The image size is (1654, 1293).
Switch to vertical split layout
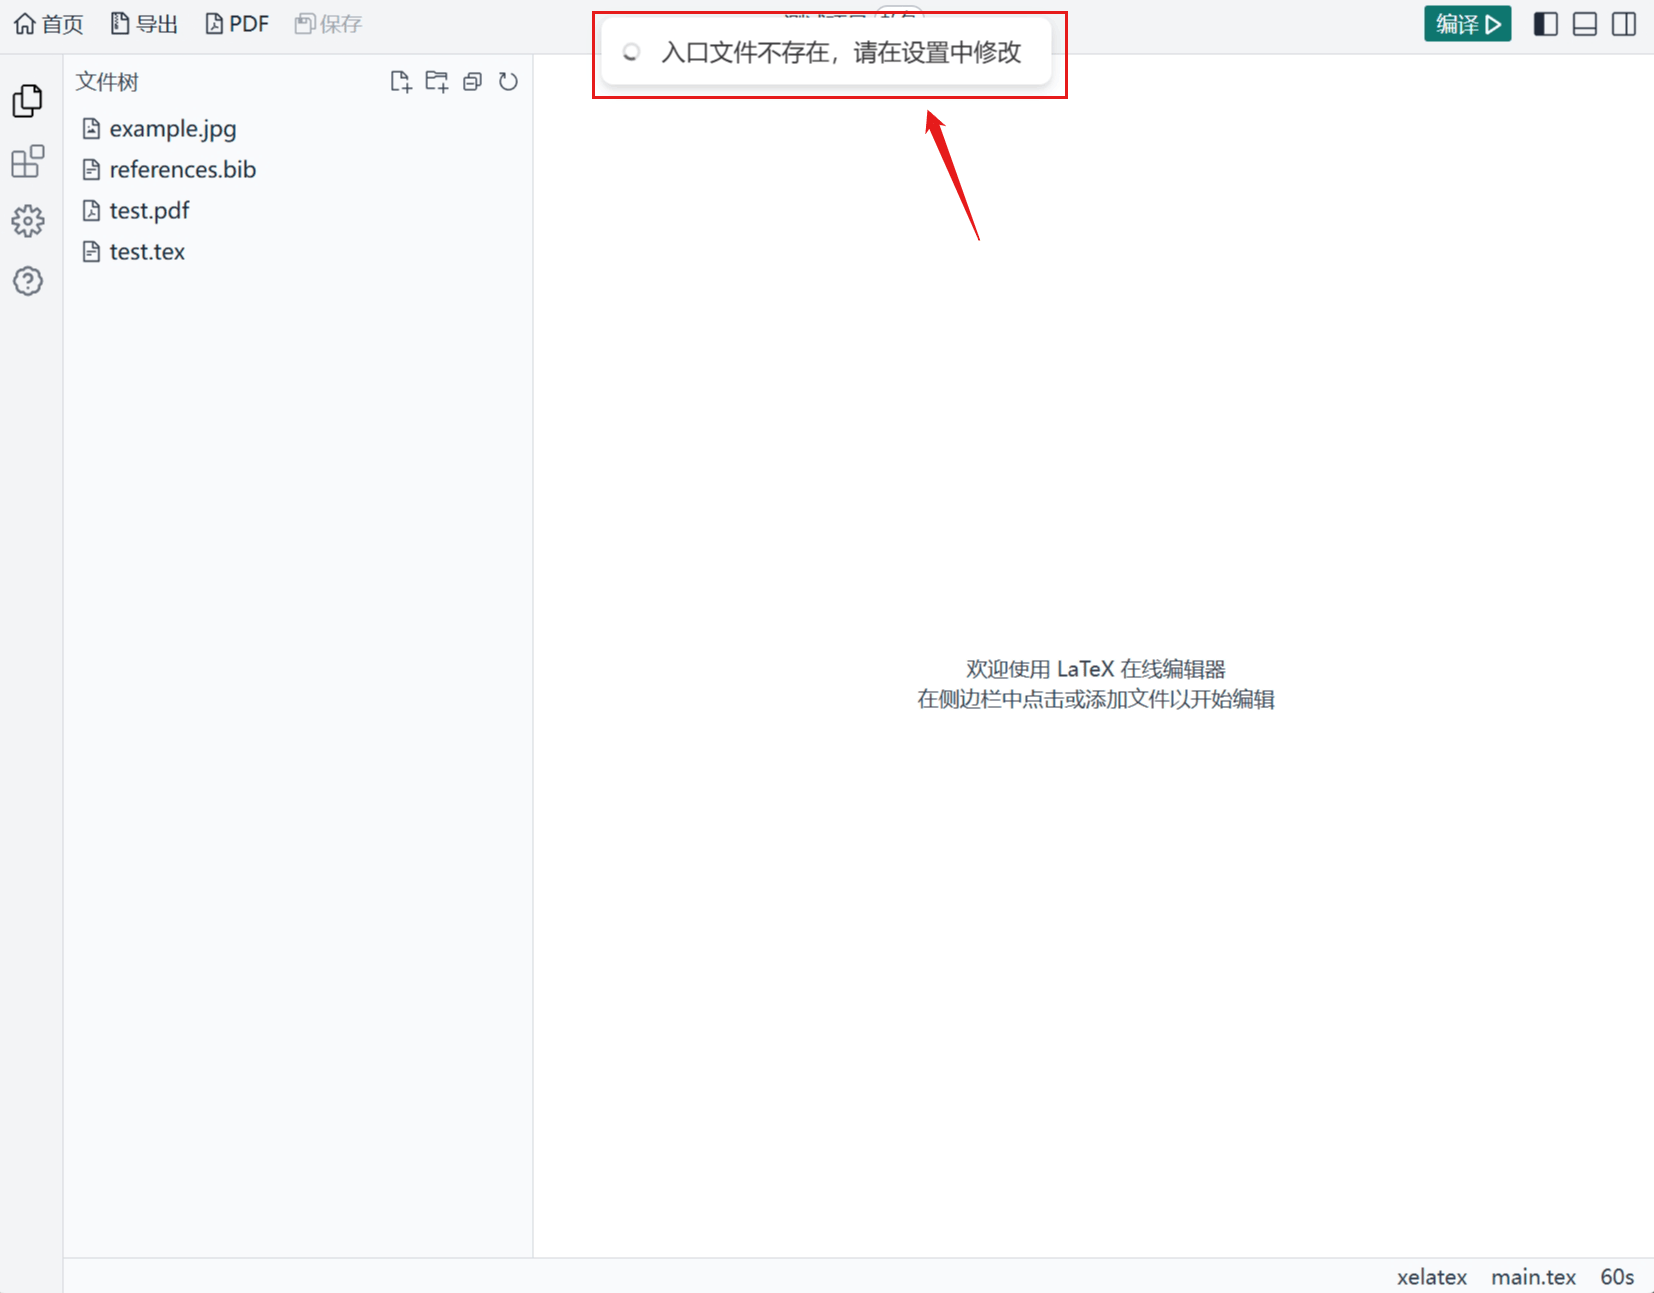pos(1624,23)
